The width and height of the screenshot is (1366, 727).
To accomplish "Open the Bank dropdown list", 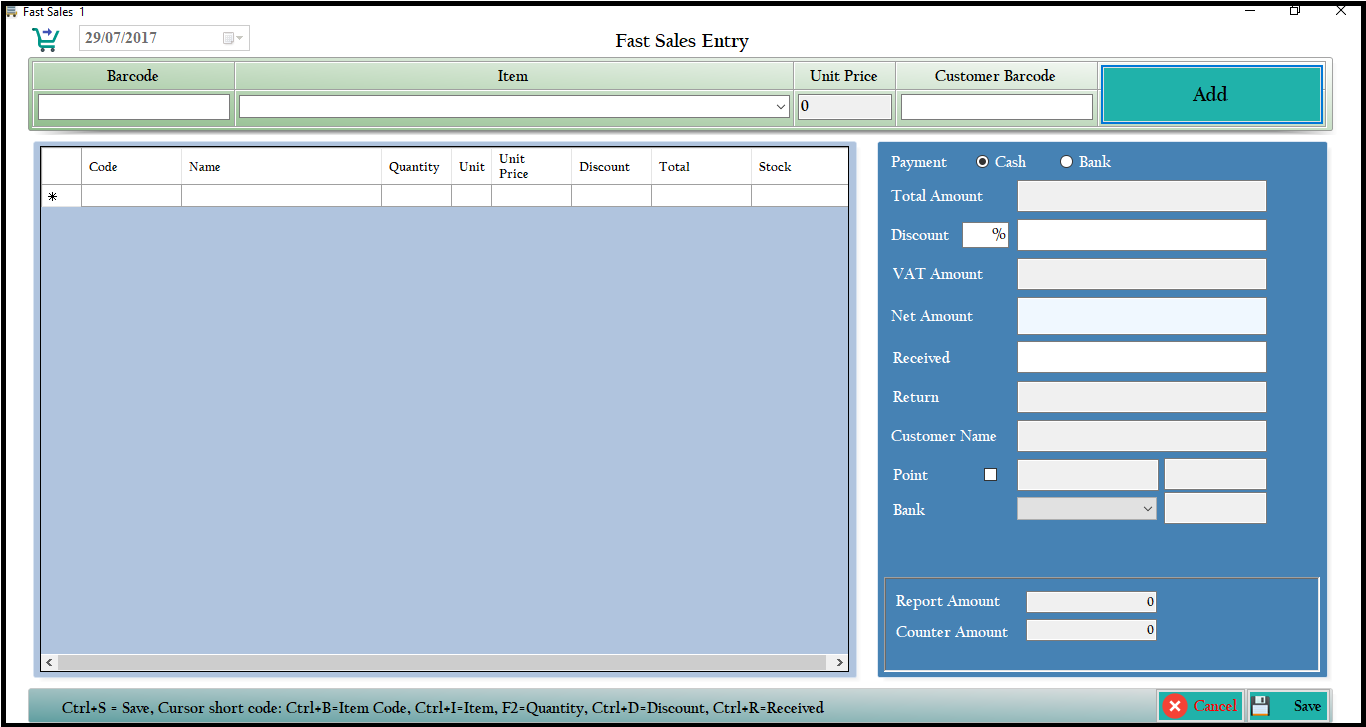I will click(x=1147, y=509).
